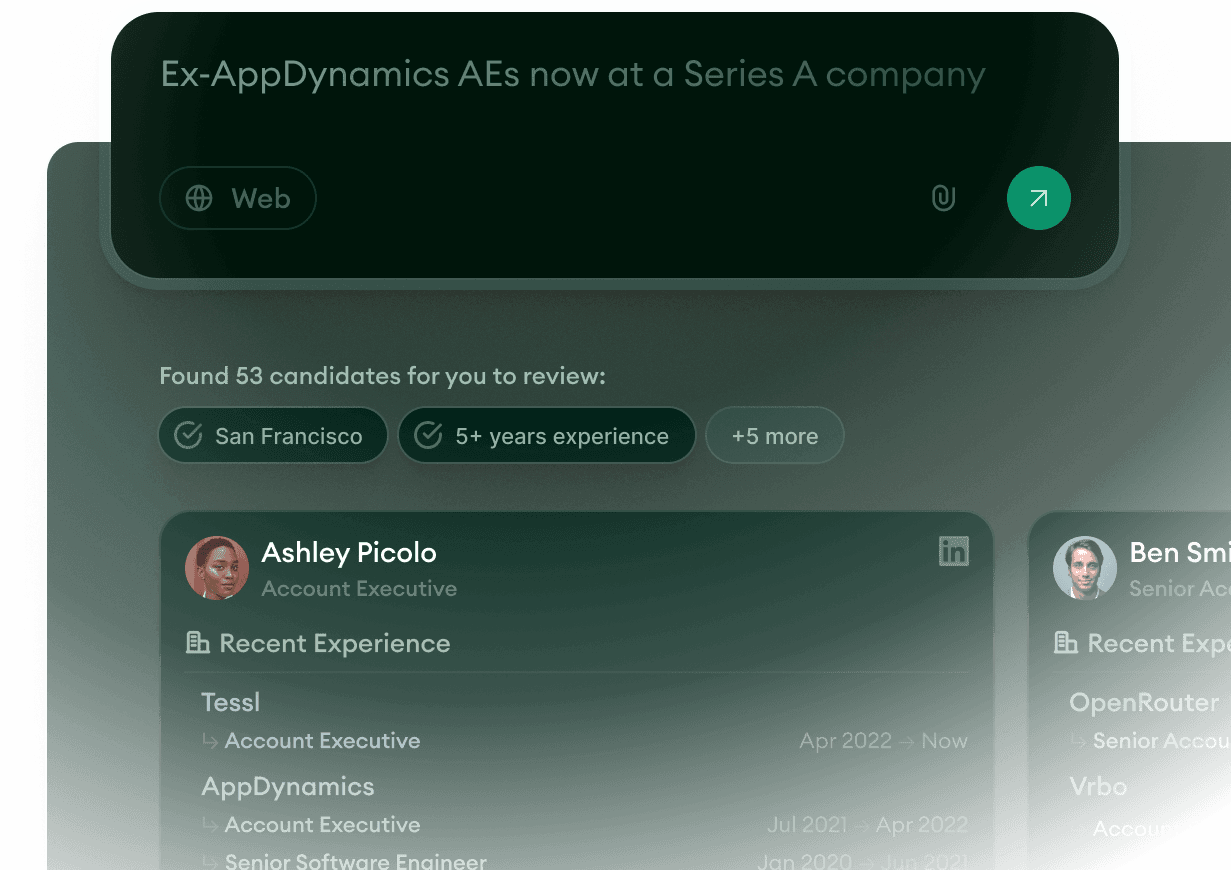Click the green send arrow button
Screen dimensions: 1231x870
click(1038, 198)
